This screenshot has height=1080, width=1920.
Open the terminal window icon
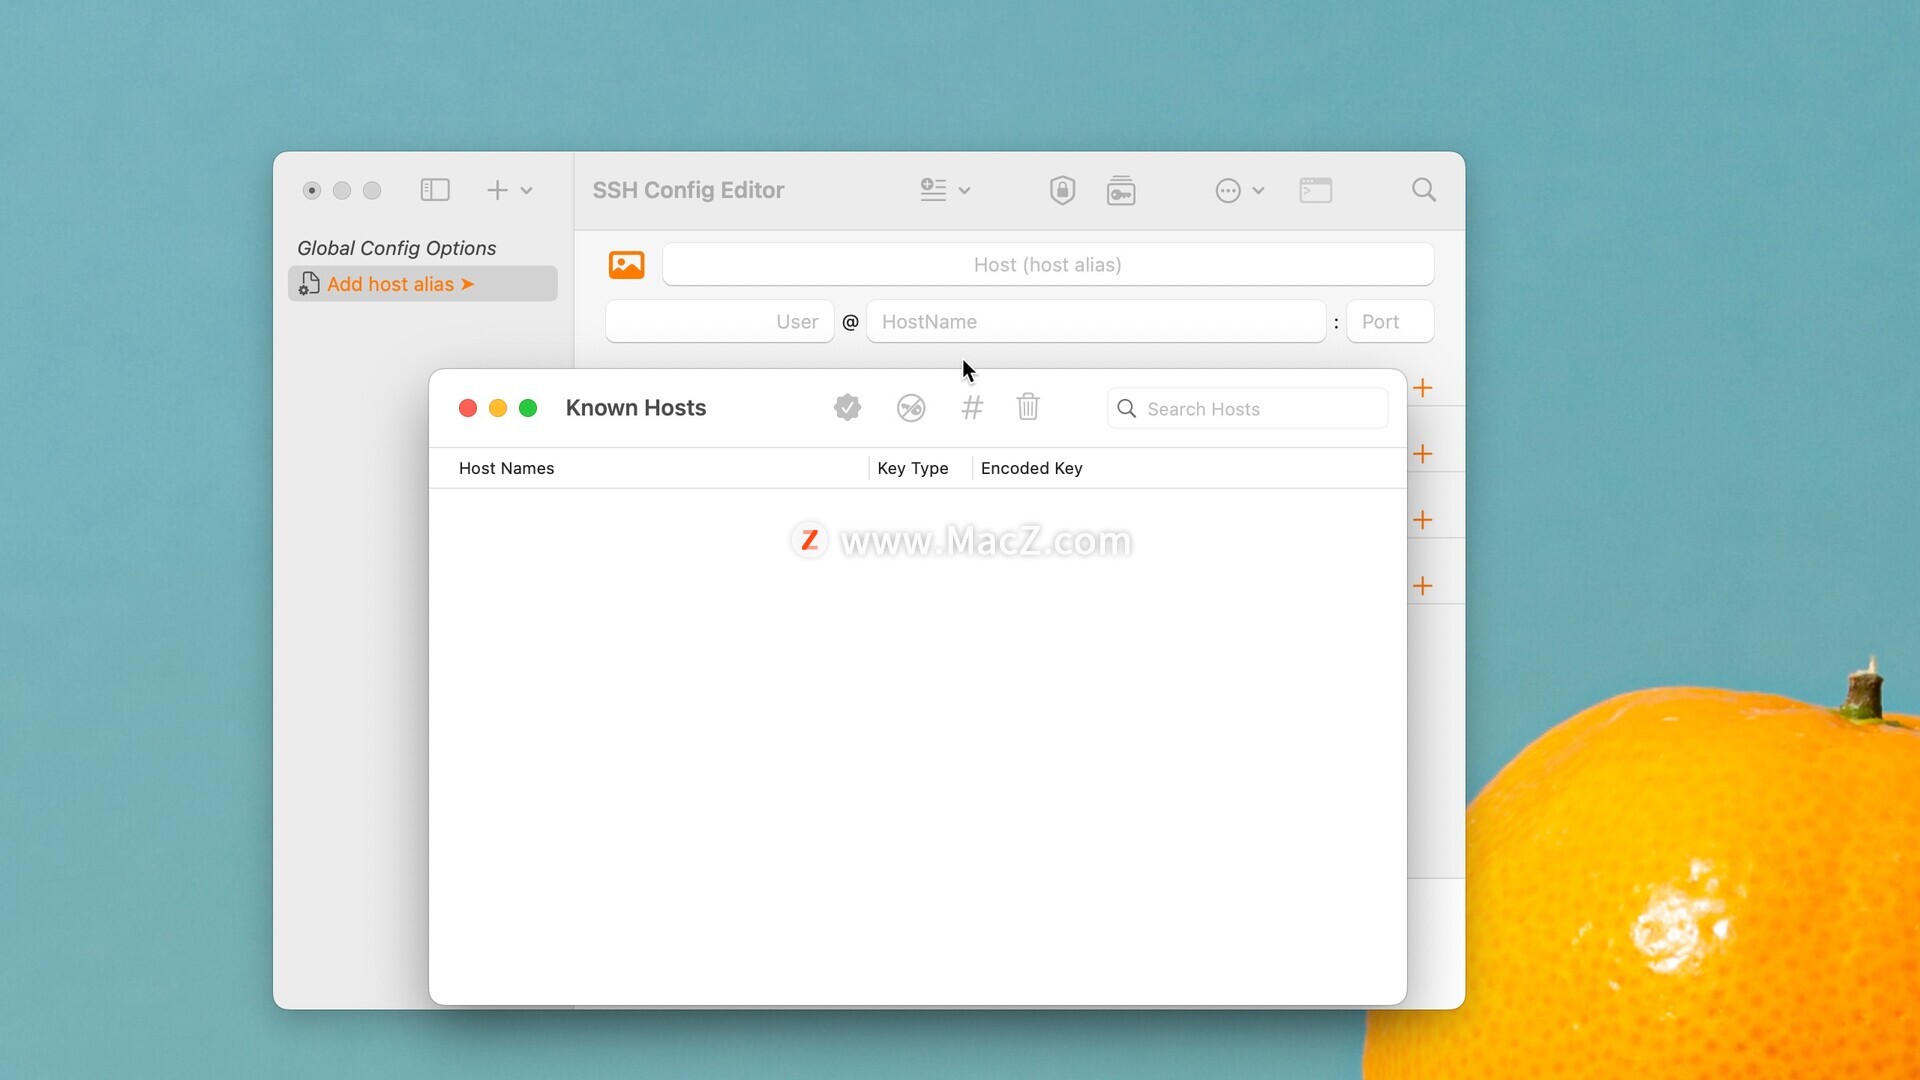[x=1316, y=190]
